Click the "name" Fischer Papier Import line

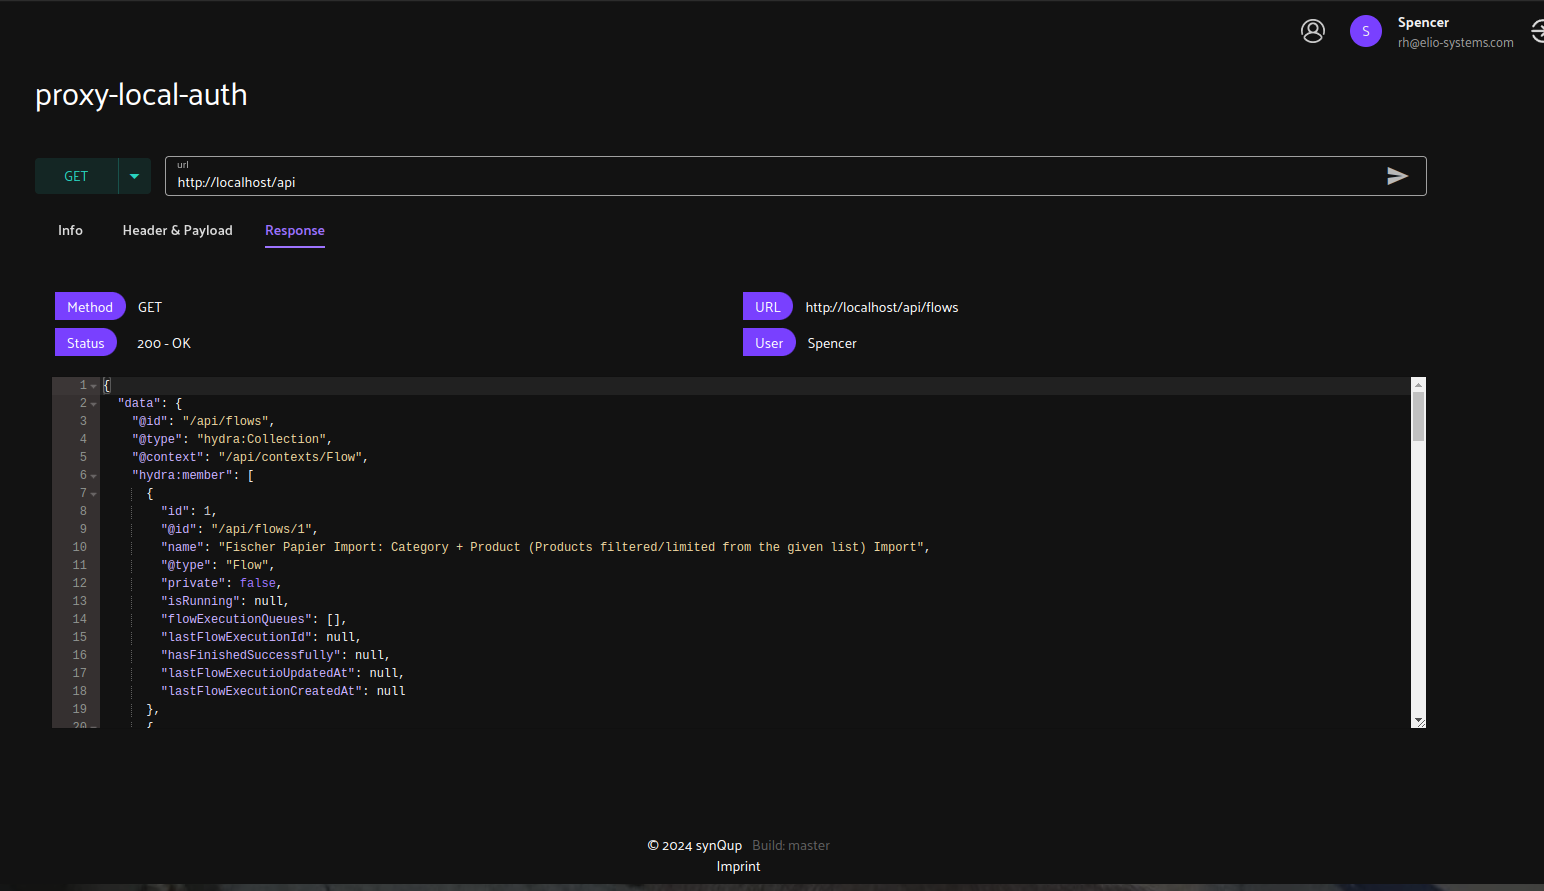[546, 547]
